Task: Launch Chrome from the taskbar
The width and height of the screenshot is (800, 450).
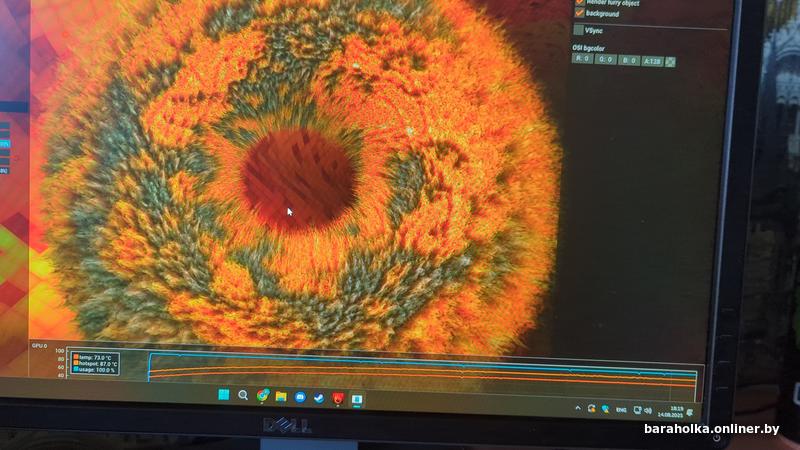Action: (263, 395)
